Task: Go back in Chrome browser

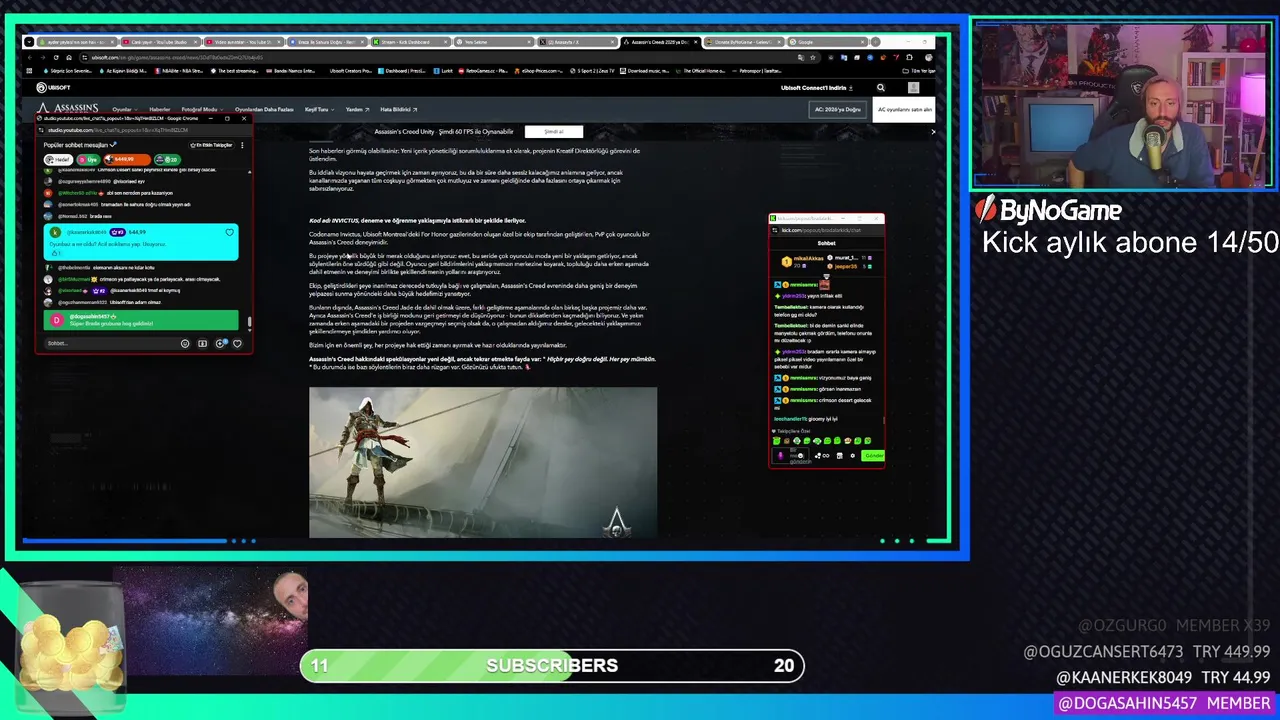Action: (x=29, y=57)
